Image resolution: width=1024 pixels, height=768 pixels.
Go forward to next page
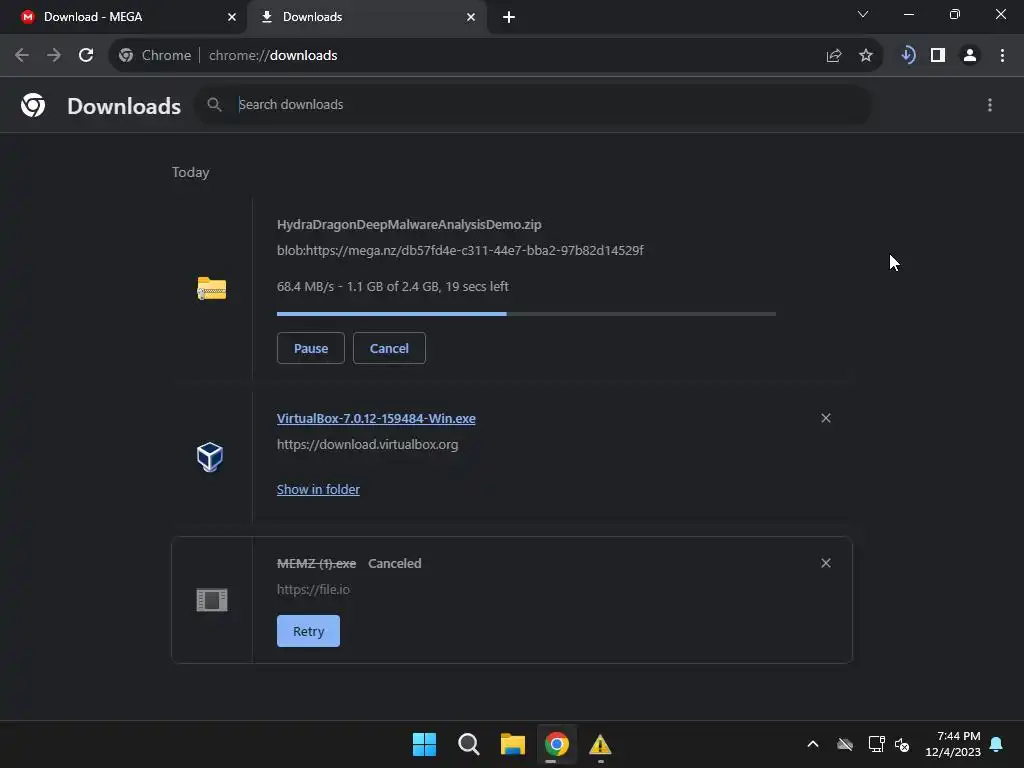(x=54, y=56)
